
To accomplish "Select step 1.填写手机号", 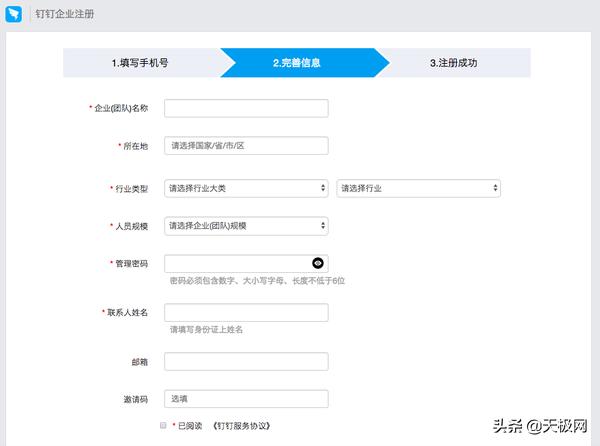I will click(x=140, y=63).
